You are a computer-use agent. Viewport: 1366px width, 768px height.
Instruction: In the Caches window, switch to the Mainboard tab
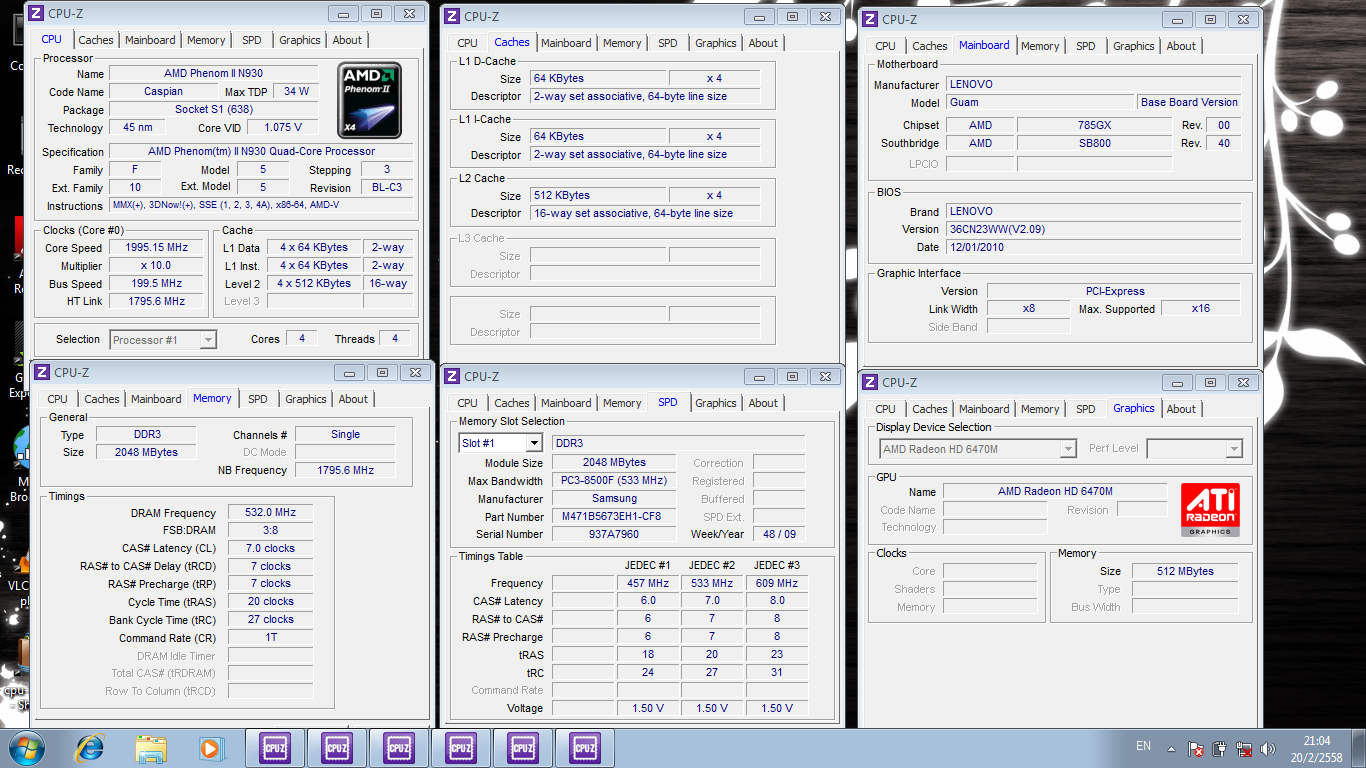coord(566,43)
